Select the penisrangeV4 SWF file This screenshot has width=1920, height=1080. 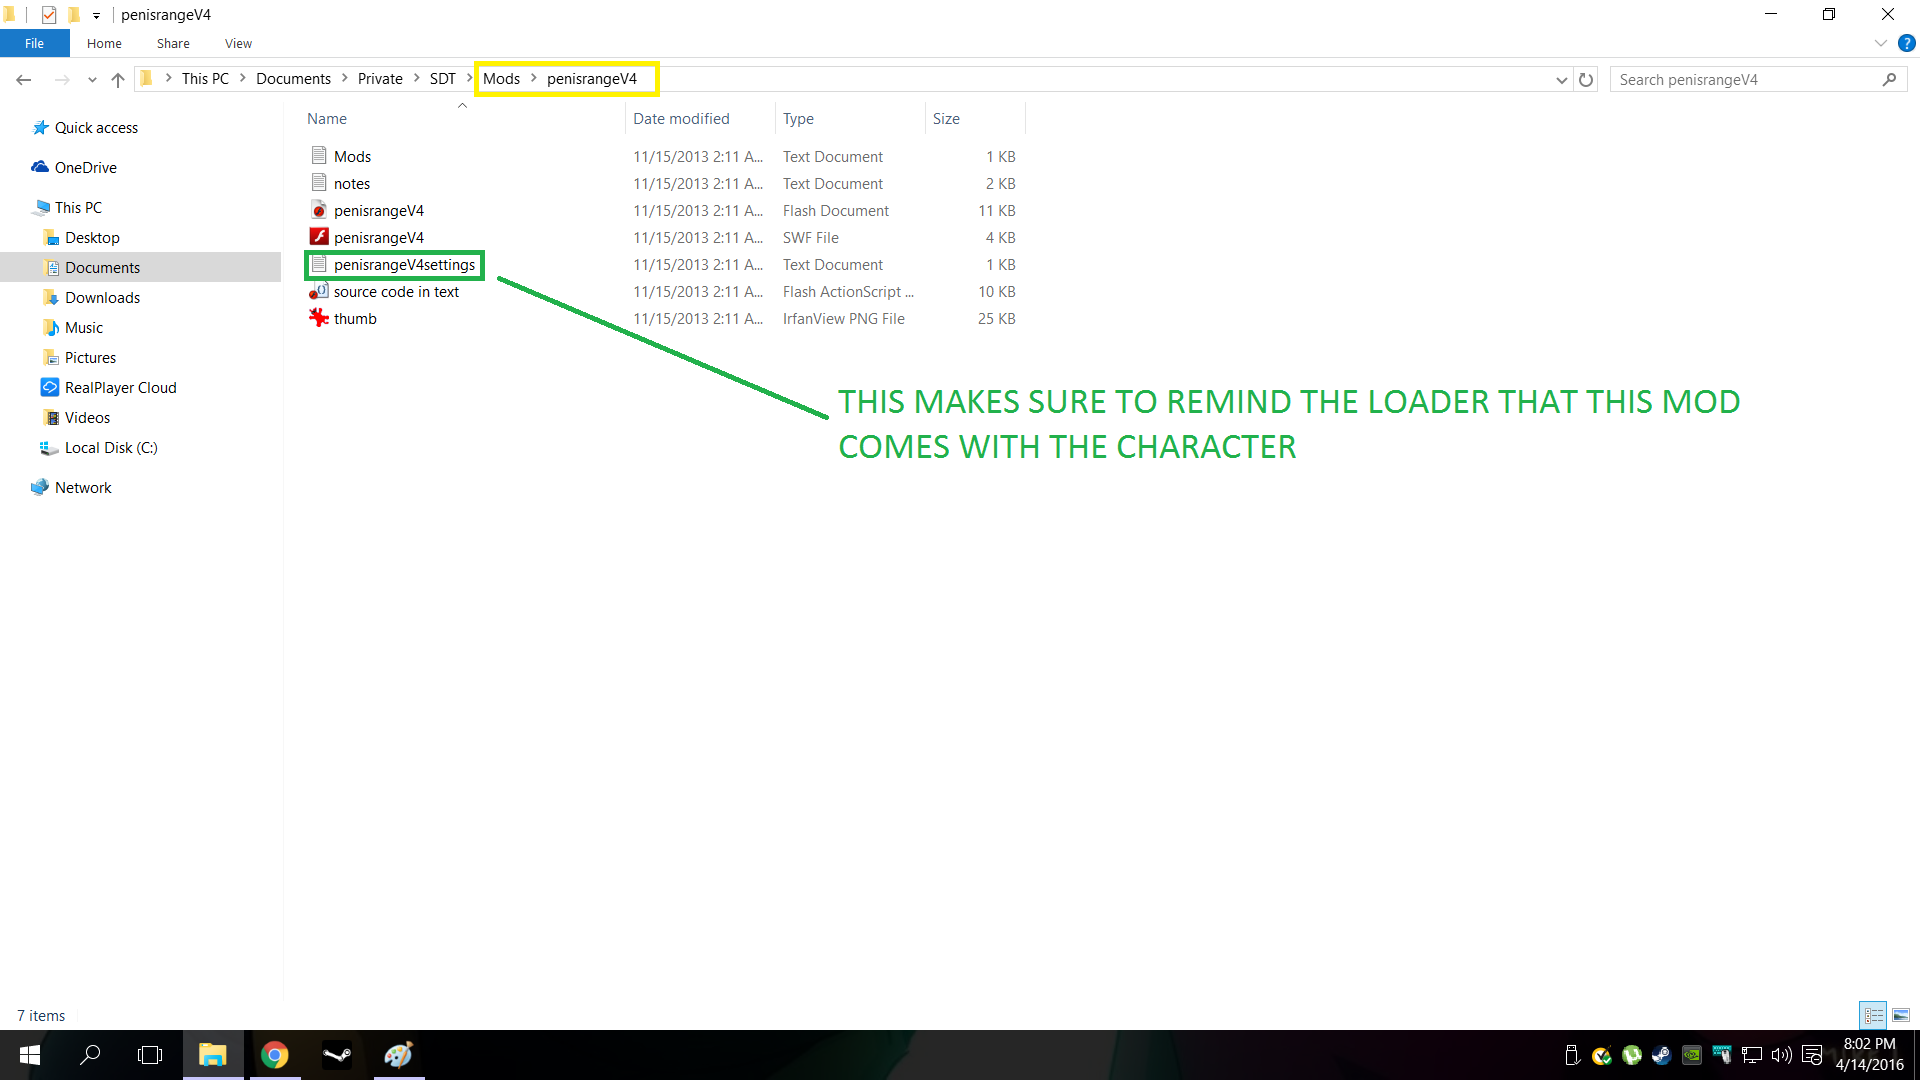[378, 238]
